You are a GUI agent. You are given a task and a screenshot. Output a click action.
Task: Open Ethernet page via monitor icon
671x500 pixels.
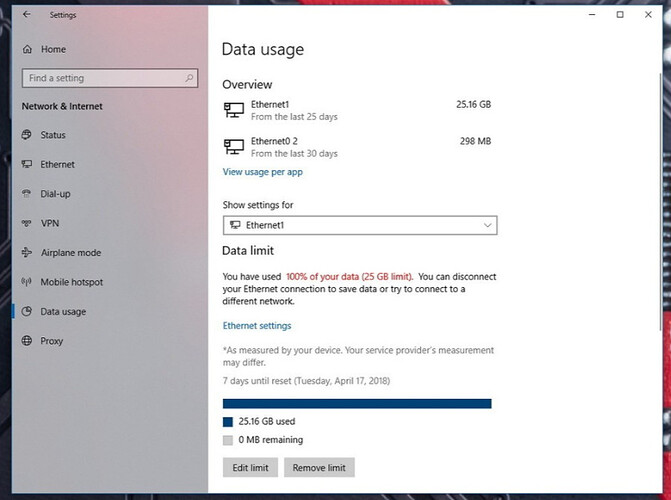(x=27, y=164)
